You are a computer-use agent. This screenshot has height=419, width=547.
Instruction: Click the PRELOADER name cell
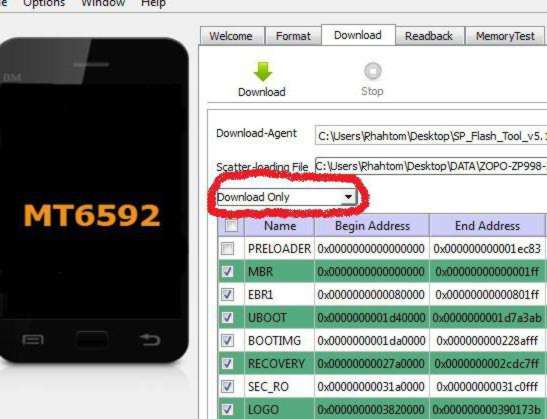(279, 249)
